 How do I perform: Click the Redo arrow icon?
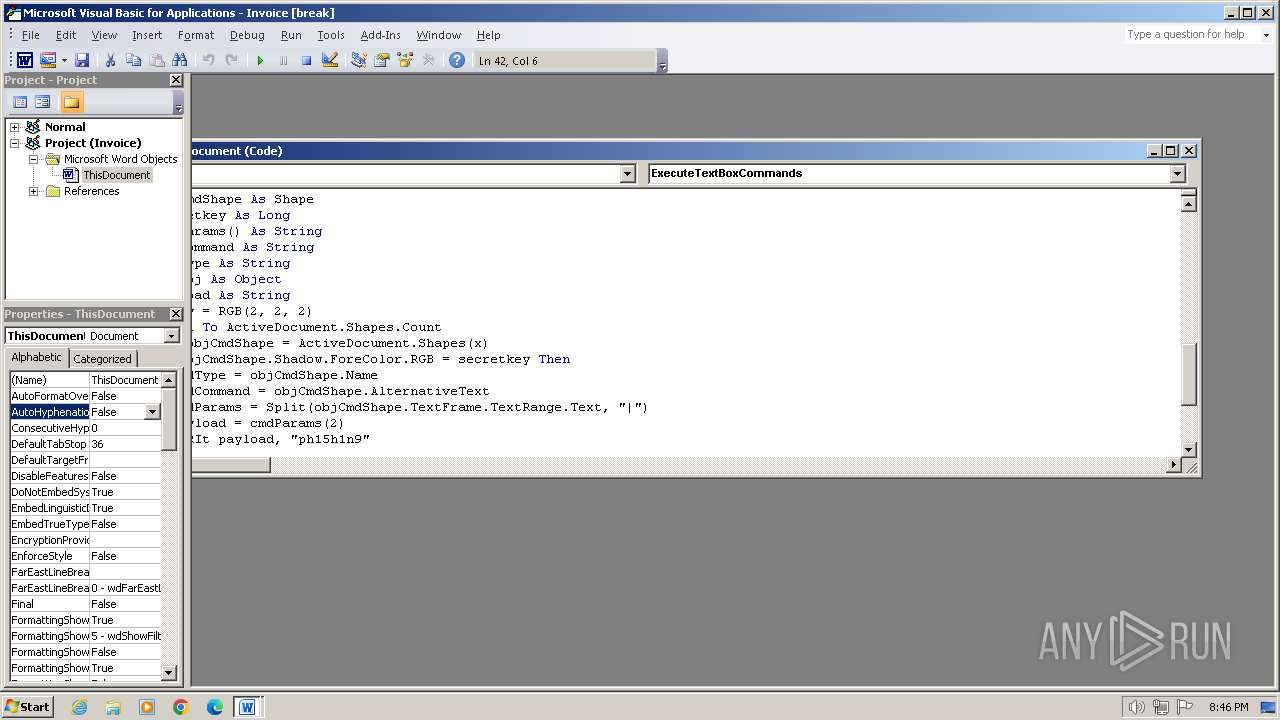point(231,60)
